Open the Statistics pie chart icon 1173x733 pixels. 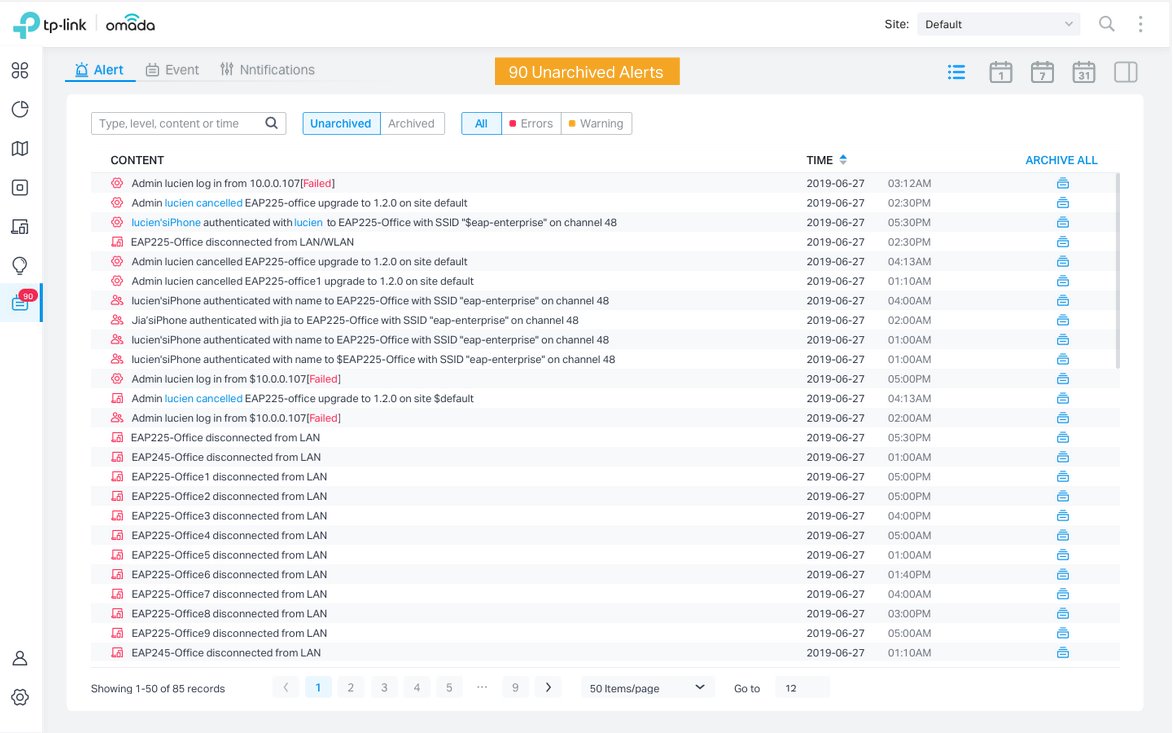(x=20, y=110)
